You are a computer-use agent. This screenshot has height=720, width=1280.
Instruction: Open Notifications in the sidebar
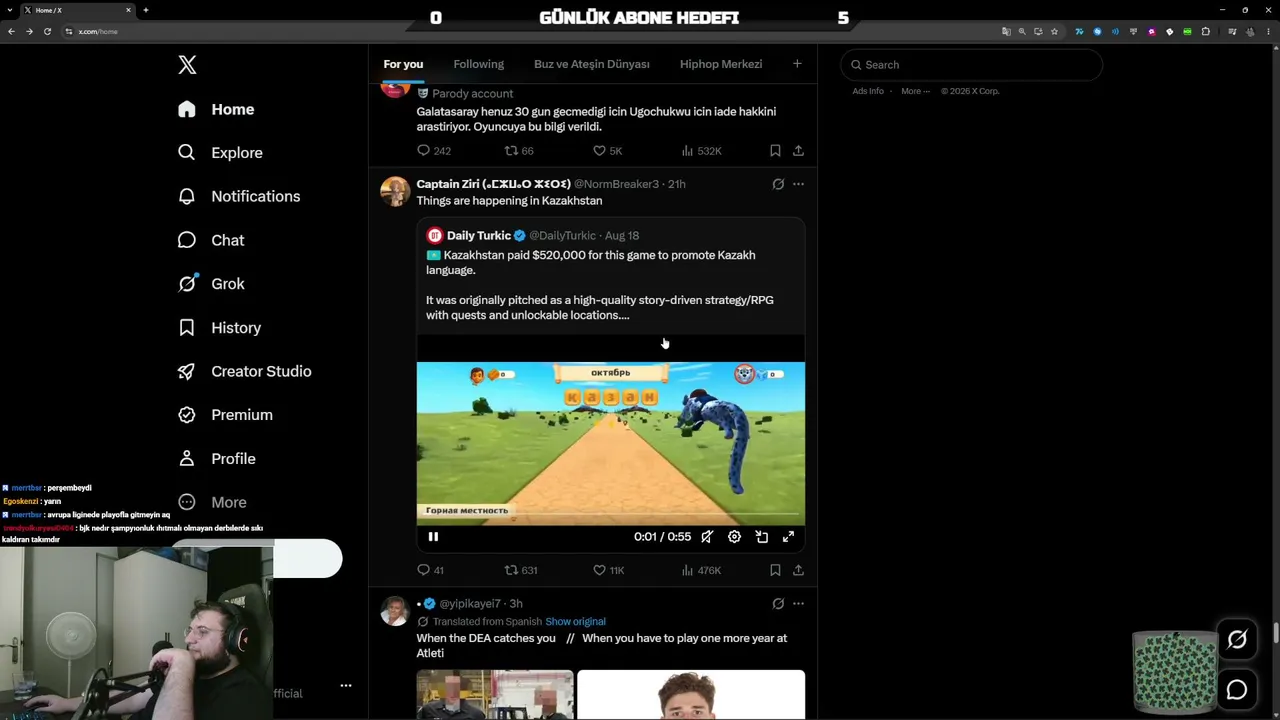point(239,196)
